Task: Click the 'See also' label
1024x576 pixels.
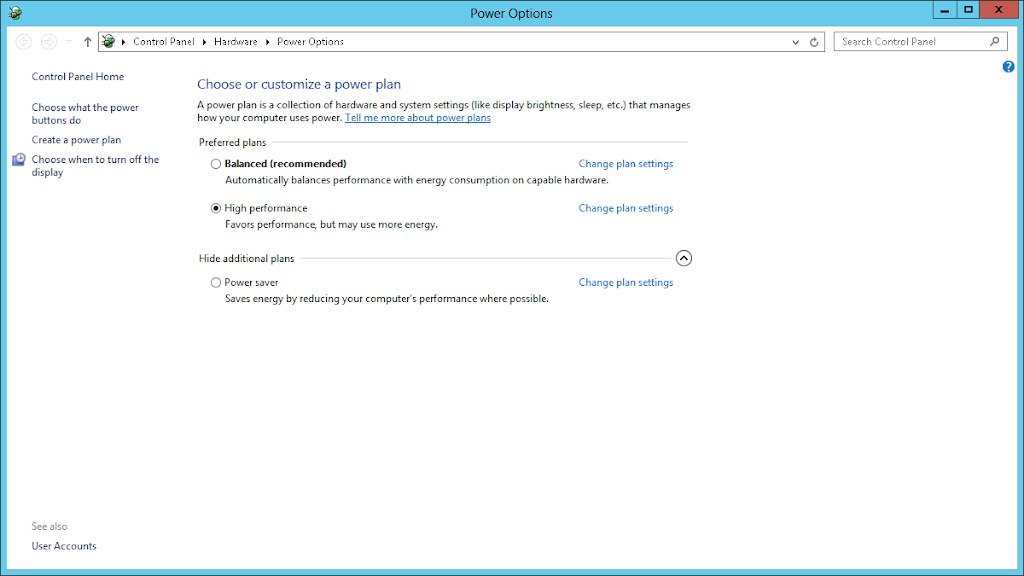Action: pyautogui.click(x=50, y=526)
